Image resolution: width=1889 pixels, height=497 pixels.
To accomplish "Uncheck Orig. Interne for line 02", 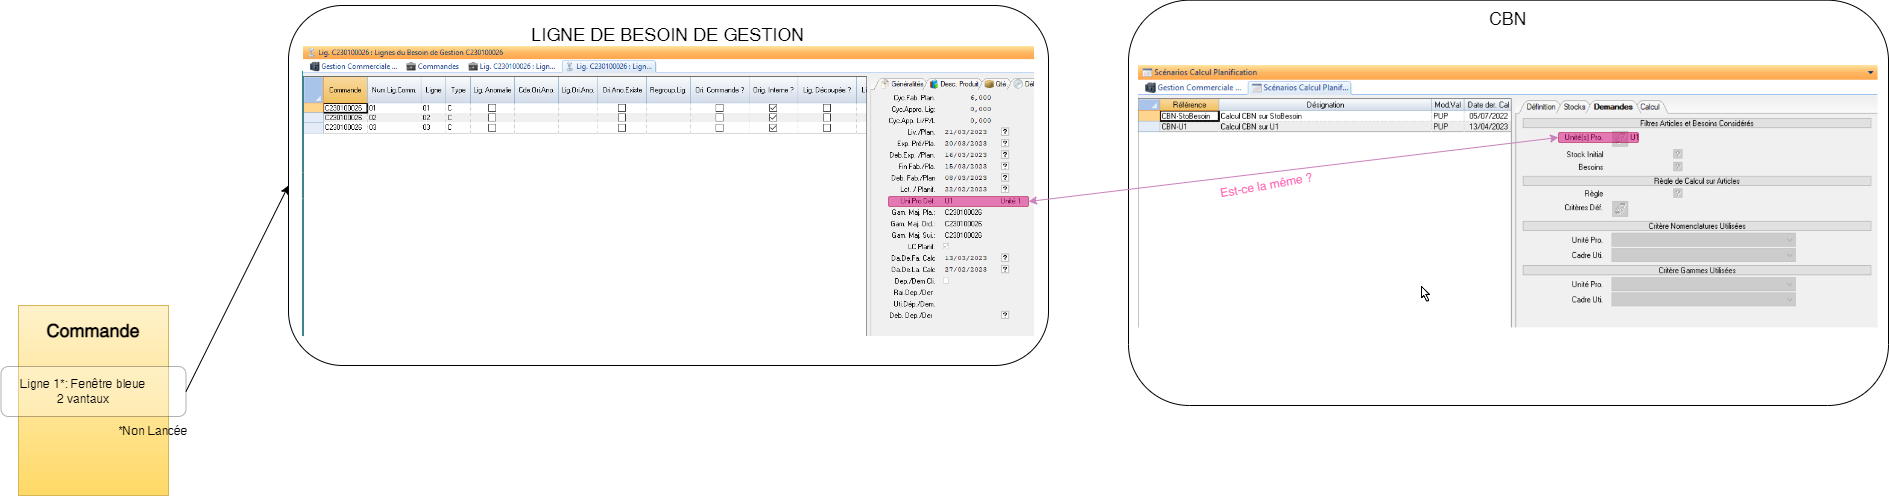I will pyautogui.click(x=772, y=117).
